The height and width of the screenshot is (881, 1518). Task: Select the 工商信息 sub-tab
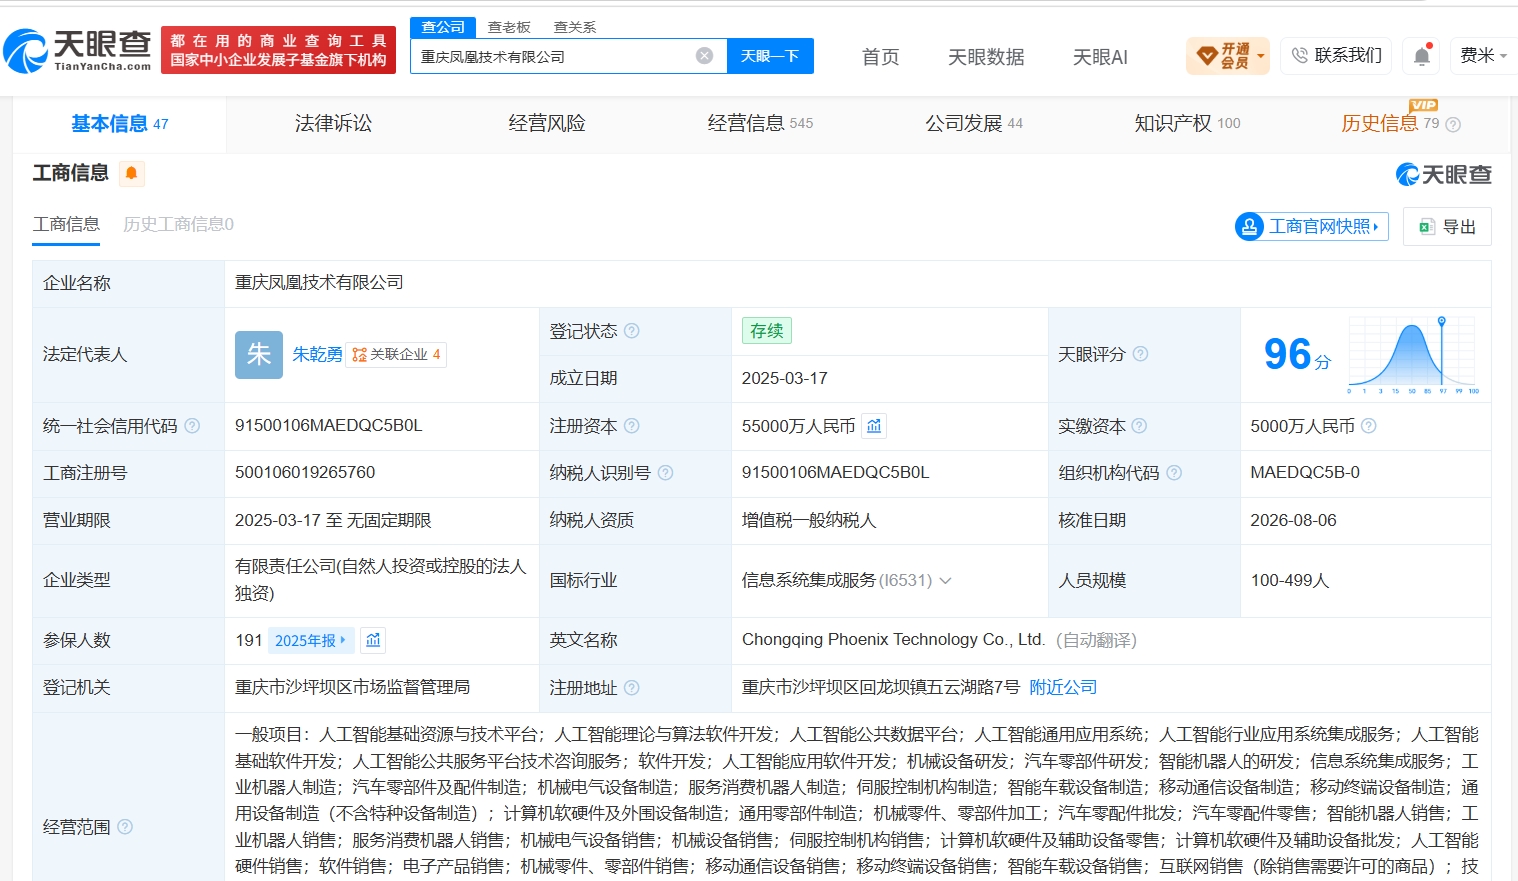66,224
